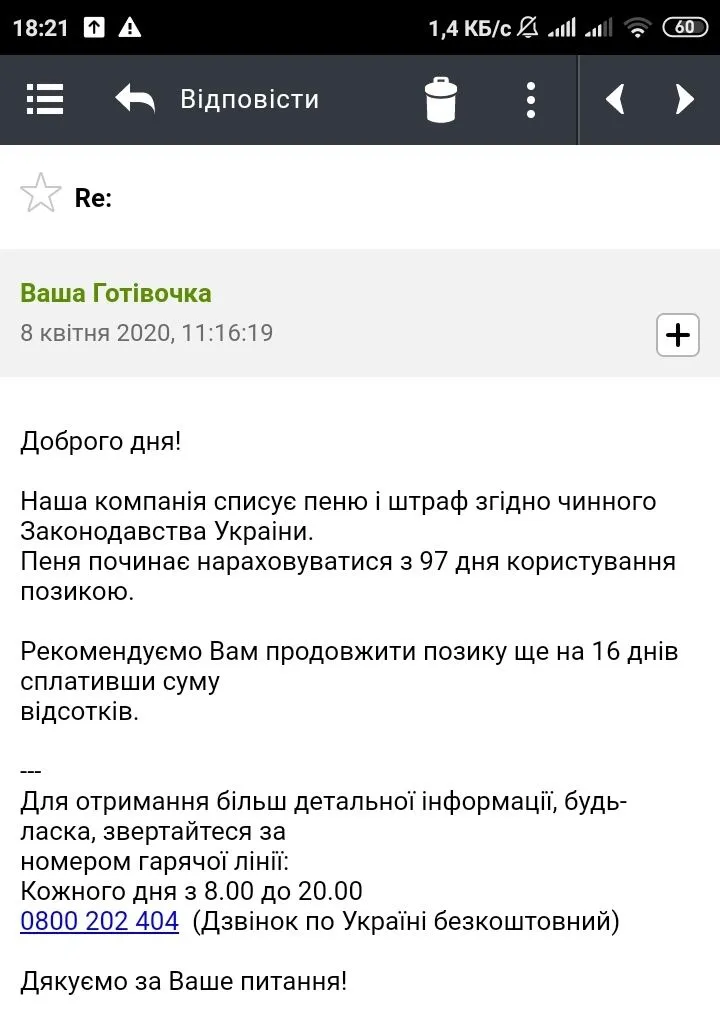
Task: Tap the reply arrow icon
Action: 135,99
